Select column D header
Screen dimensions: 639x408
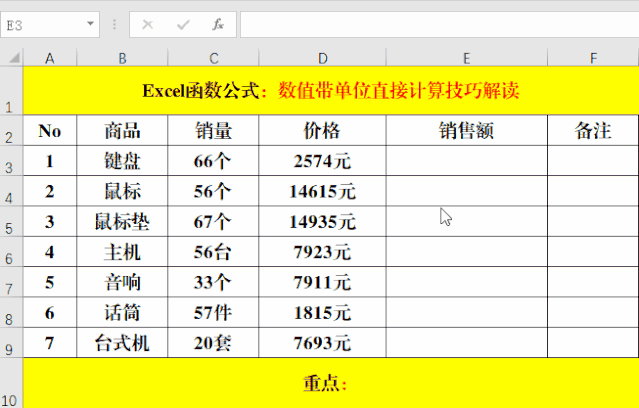click(322, 58)
